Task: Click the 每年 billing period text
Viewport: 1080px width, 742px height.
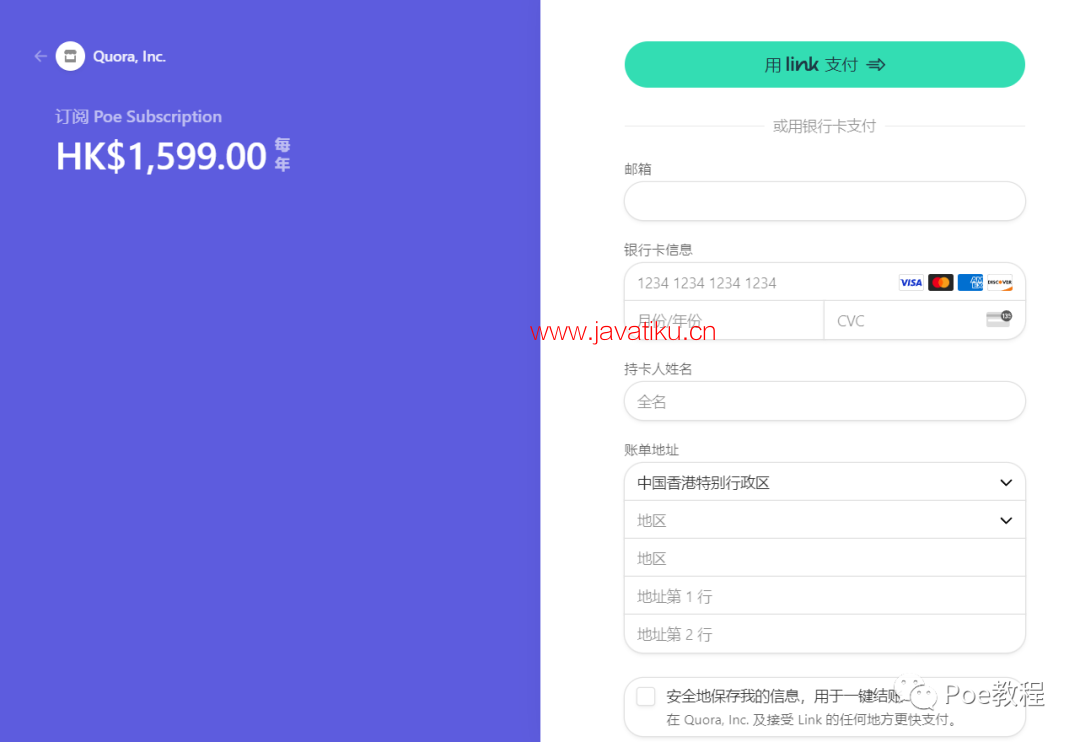Action: tap(282, 154)
